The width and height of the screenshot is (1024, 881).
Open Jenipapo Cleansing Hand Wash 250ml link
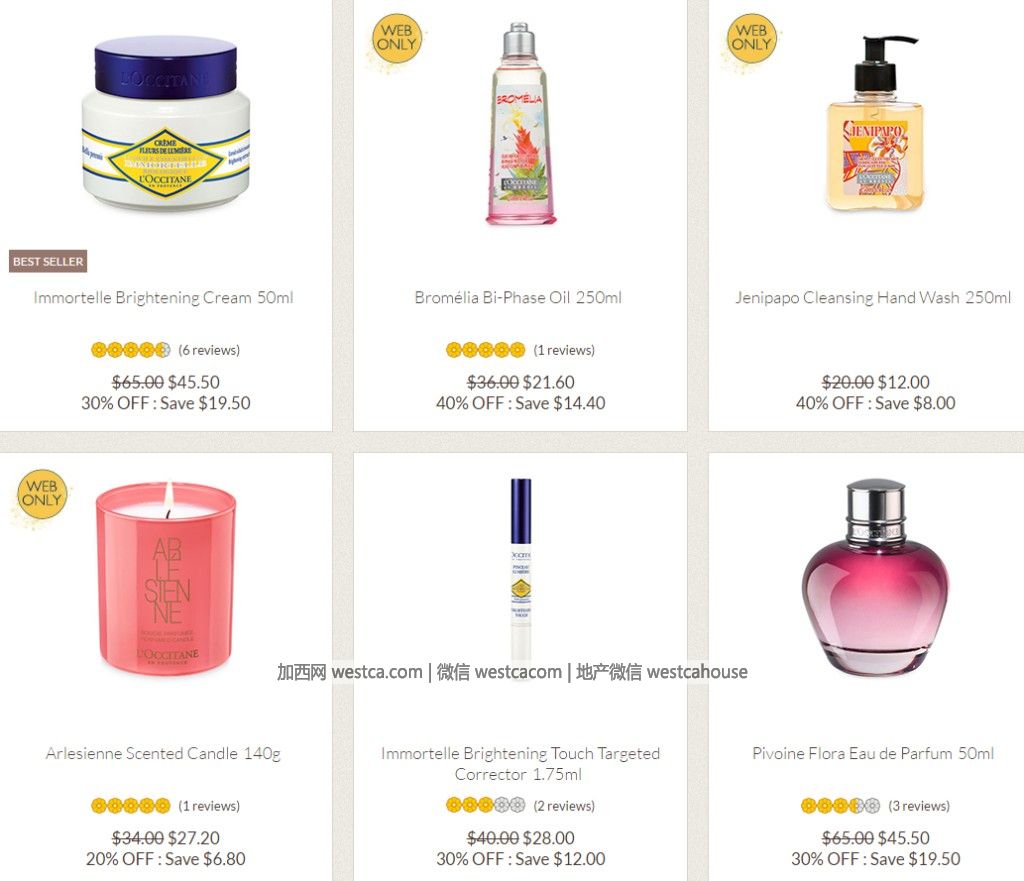tap(873, 298)
